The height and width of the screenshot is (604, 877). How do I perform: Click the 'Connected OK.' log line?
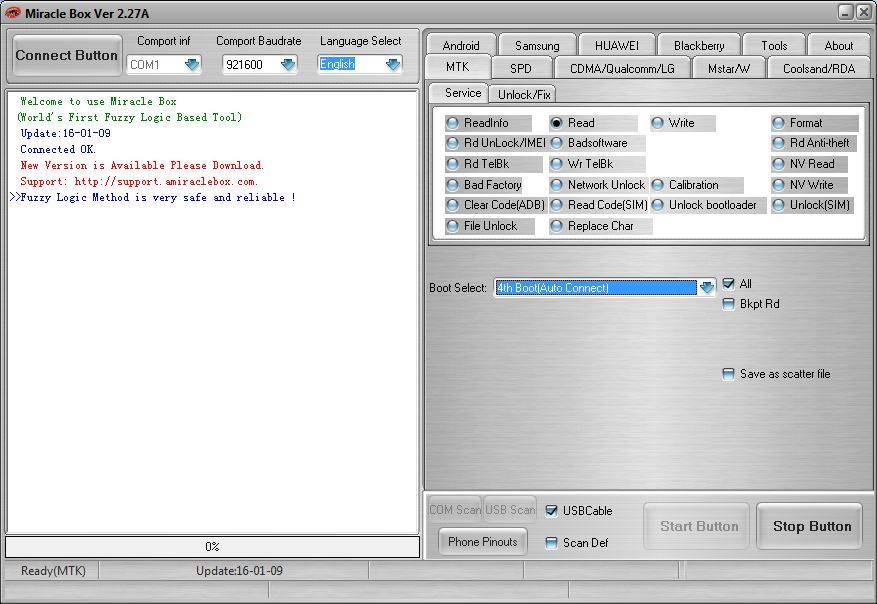[58, 149]
